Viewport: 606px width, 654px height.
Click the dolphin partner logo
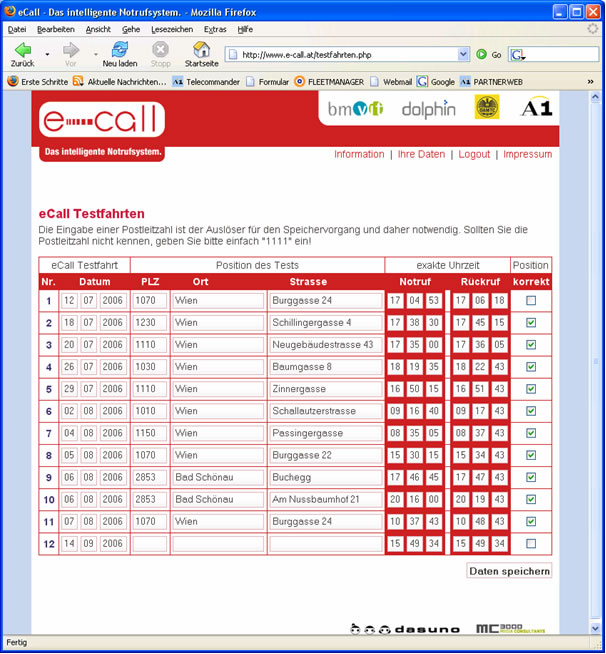click(428, 108)
